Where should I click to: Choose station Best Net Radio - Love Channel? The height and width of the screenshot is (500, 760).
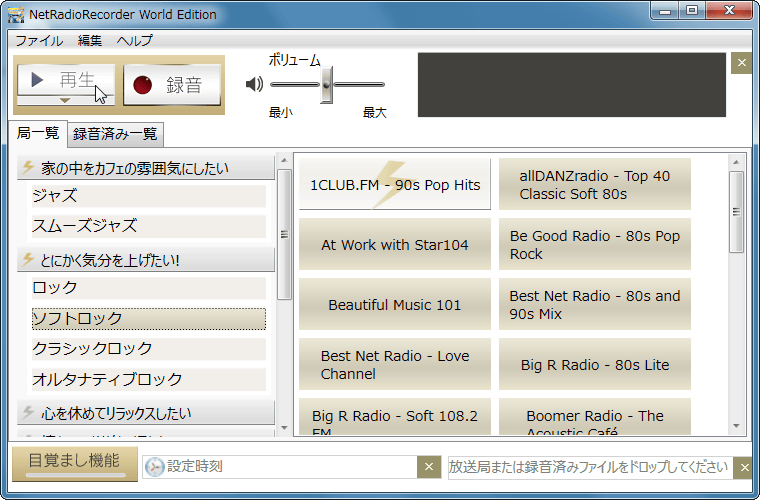pyautogui.click(x=395, y=364)
